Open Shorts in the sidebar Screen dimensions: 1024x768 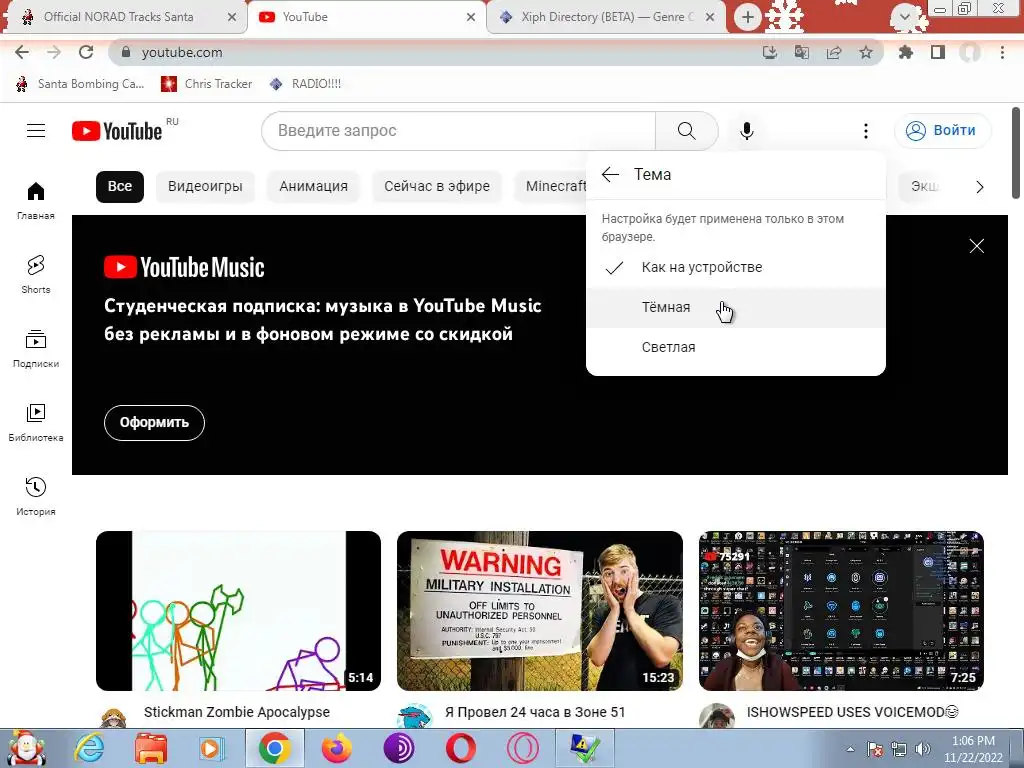tap(36, 274)
